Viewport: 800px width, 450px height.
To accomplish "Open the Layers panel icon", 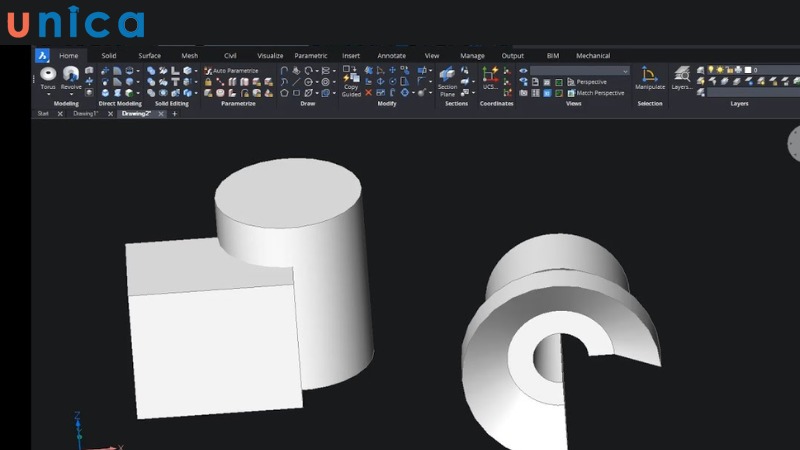I will 682,75.
